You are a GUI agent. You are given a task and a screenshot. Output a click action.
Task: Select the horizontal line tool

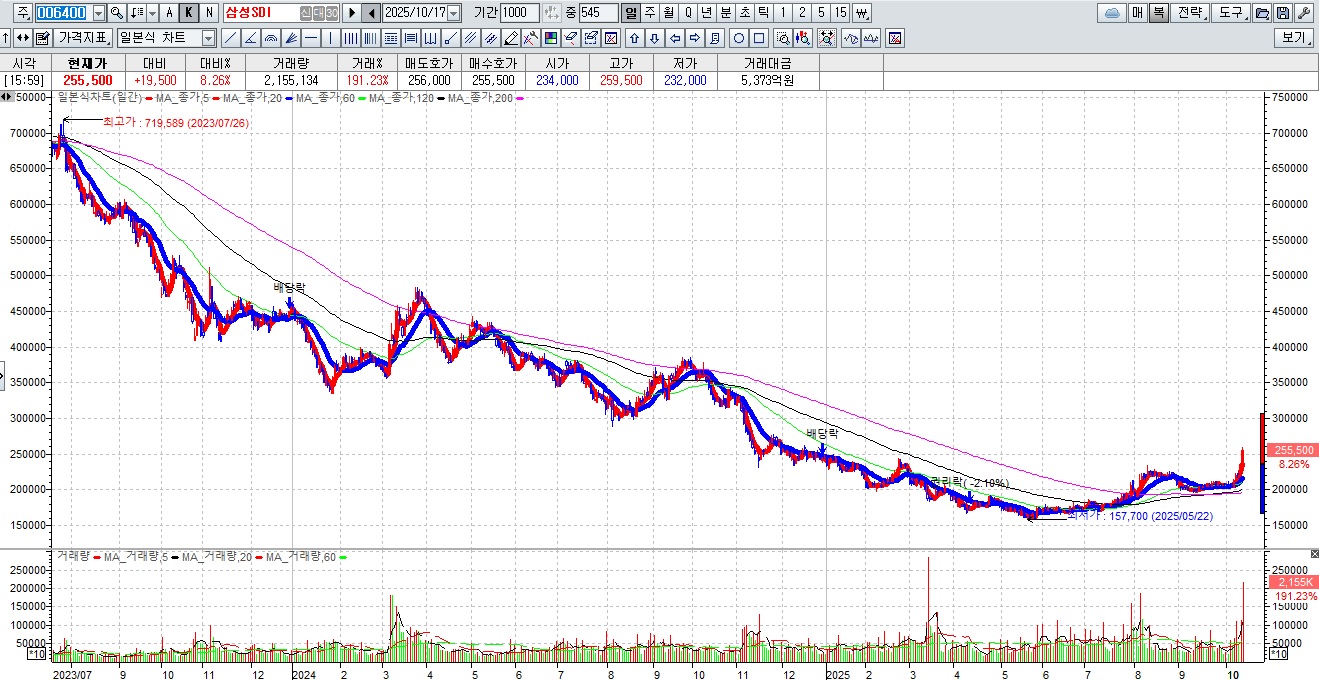[311, 38]
